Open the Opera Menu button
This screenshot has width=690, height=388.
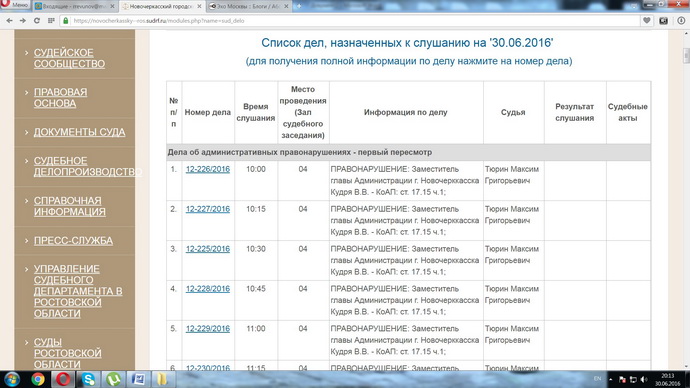click(x=15, y=5)
